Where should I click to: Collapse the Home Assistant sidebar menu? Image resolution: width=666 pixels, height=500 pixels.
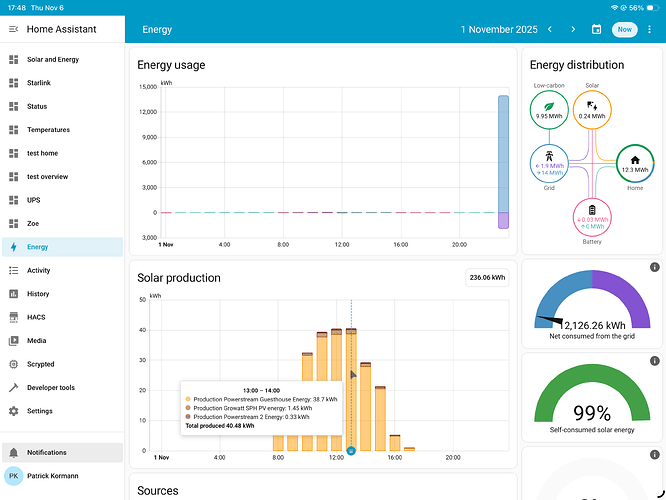coord(13,30)
